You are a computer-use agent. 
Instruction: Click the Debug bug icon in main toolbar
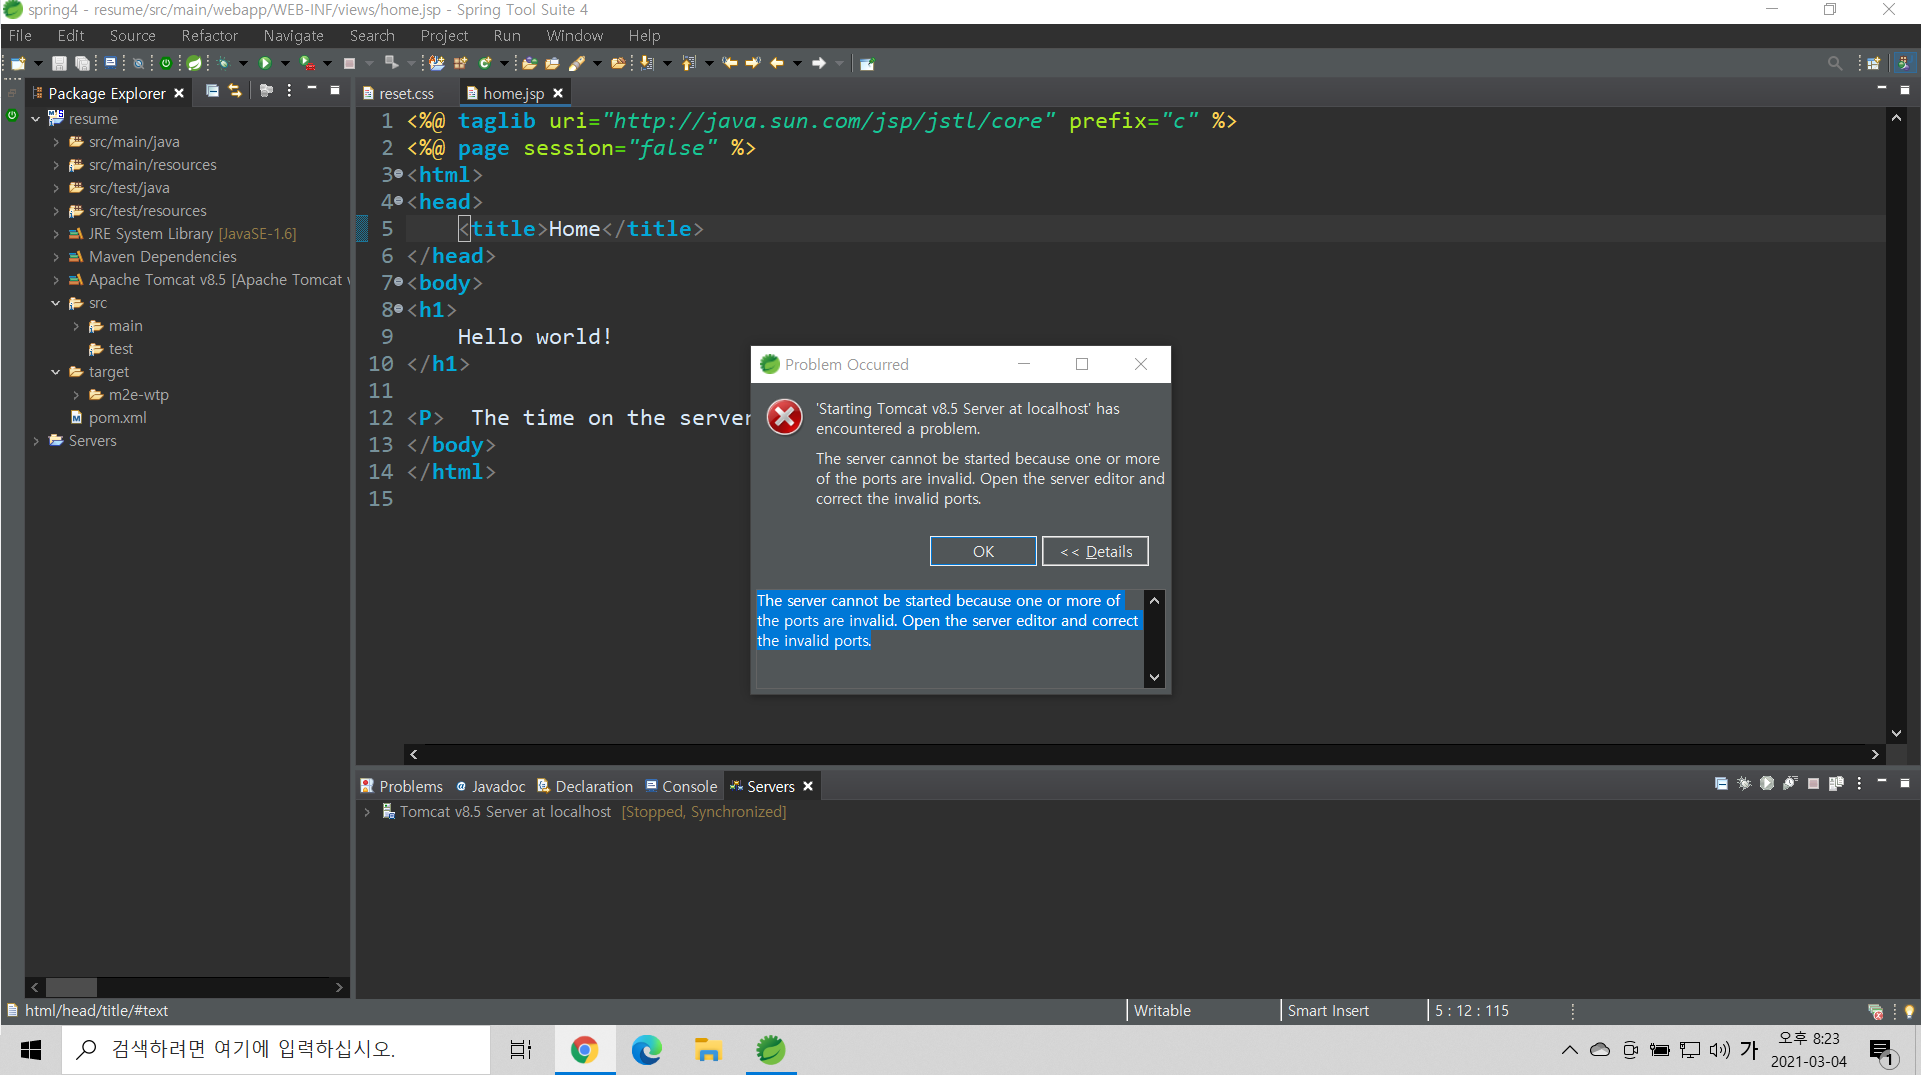[x=224, y=63]
